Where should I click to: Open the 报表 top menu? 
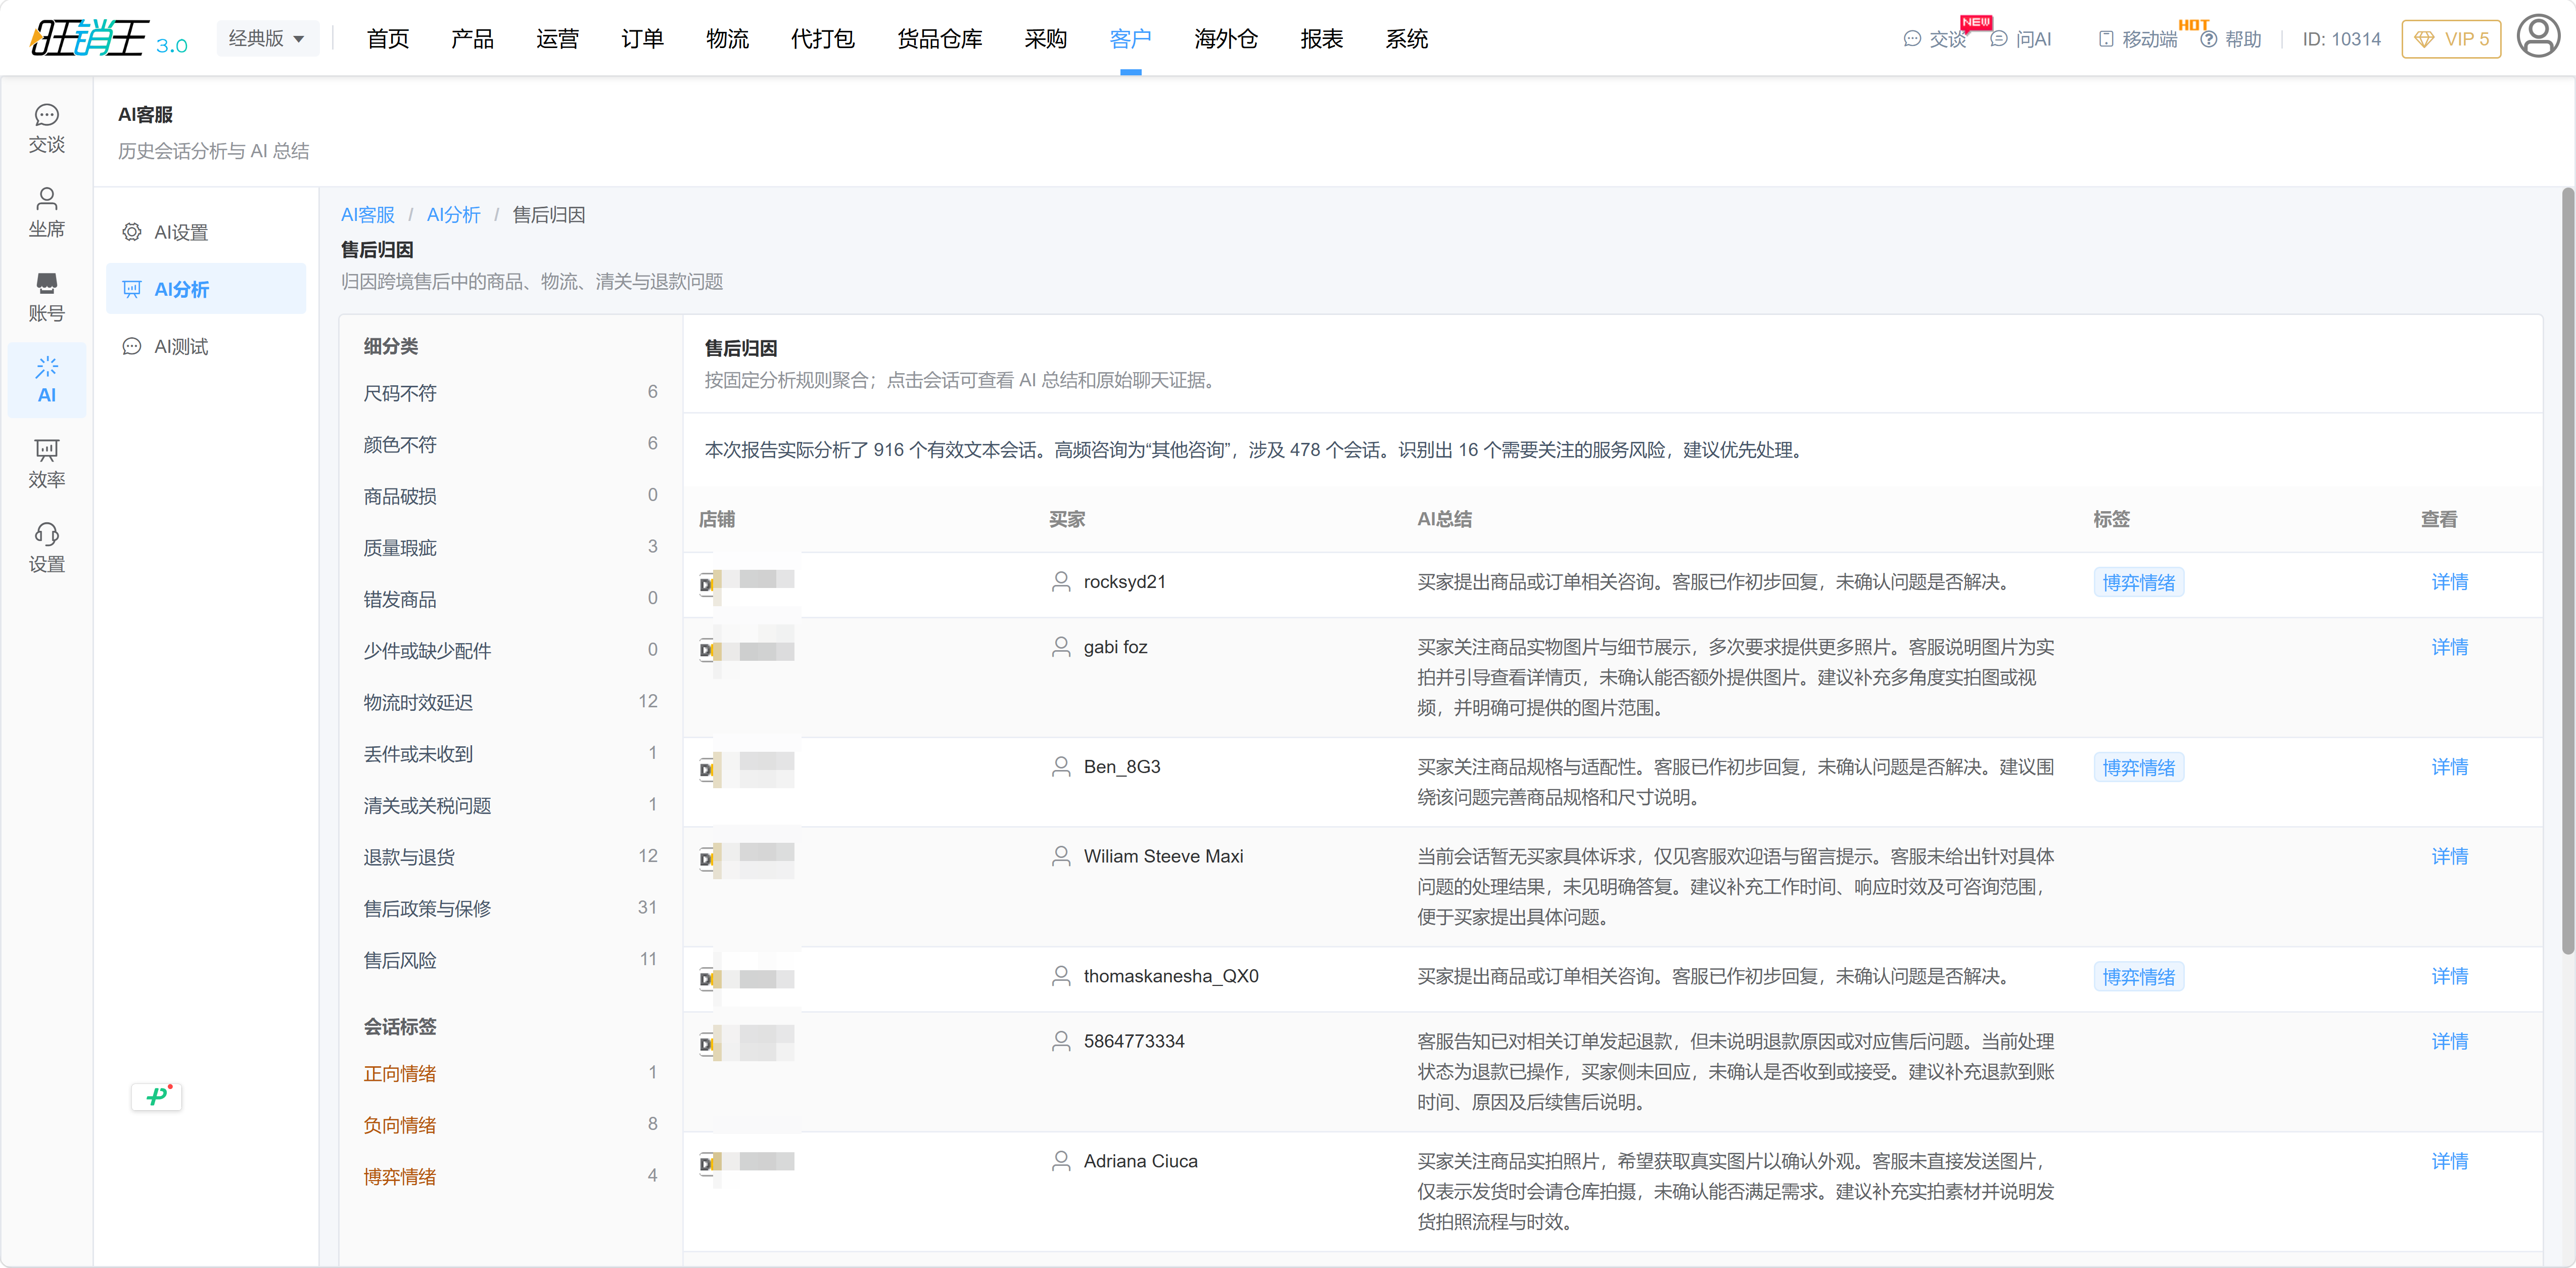point(1321,38)
